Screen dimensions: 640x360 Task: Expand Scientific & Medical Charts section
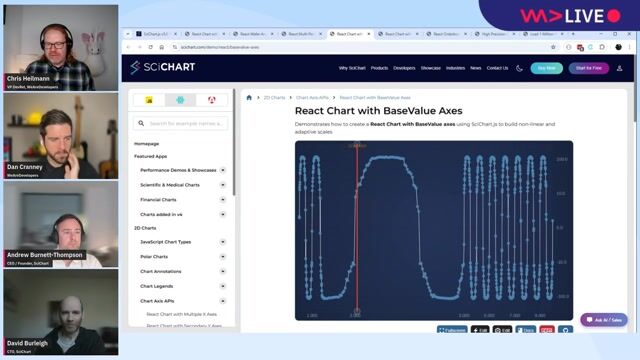223,185
